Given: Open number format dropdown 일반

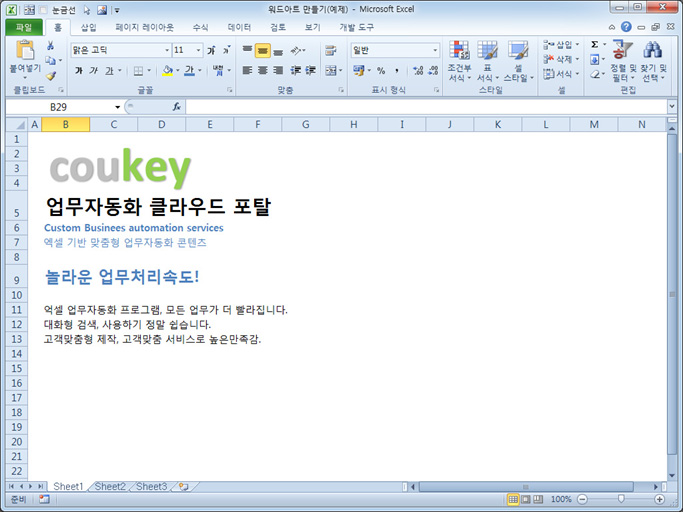Looking at the screenshot, I should click(435, 51).
